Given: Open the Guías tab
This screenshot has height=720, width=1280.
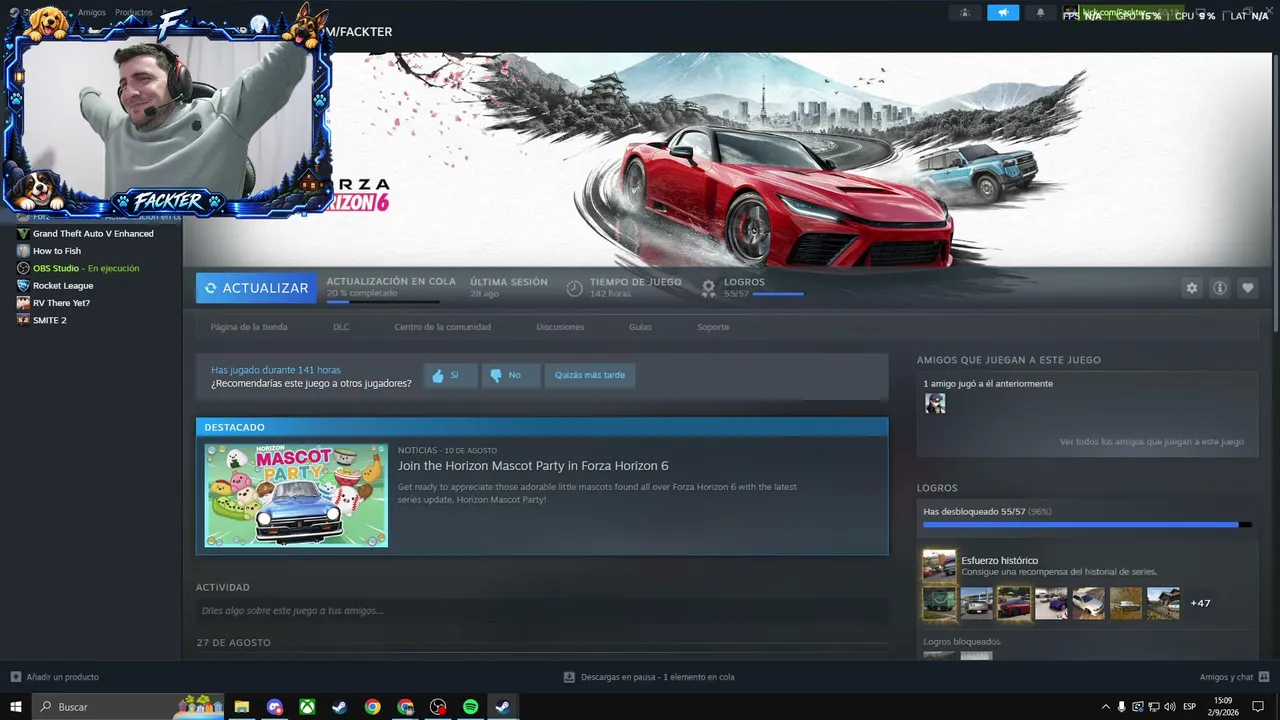Looking at the screenshot, I should [640, 327].
